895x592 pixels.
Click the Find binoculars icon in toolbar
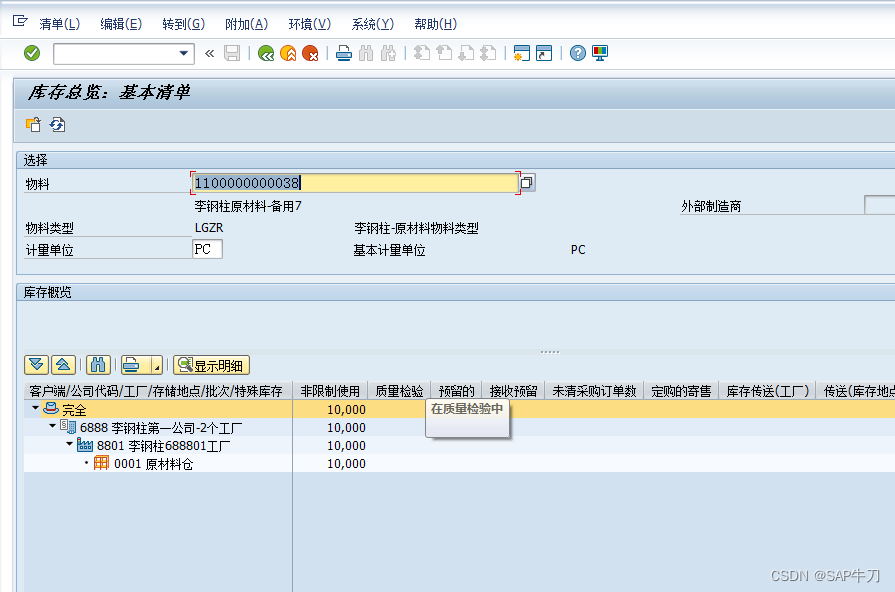coord(366,54)
